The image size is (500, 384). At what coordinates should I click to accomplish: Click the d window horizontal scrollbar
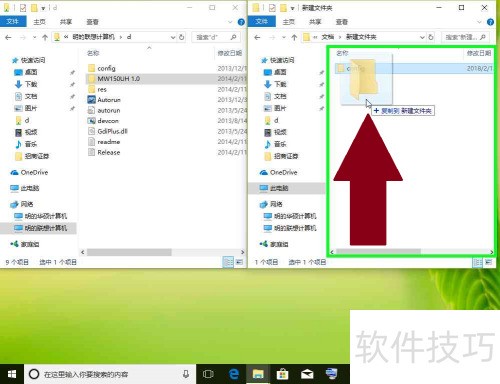[x=129, y=252]
